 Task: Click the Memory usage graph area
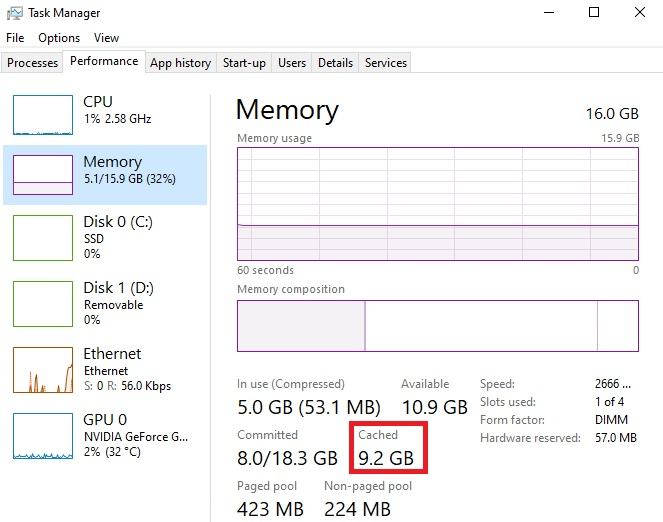click(438, 204)
